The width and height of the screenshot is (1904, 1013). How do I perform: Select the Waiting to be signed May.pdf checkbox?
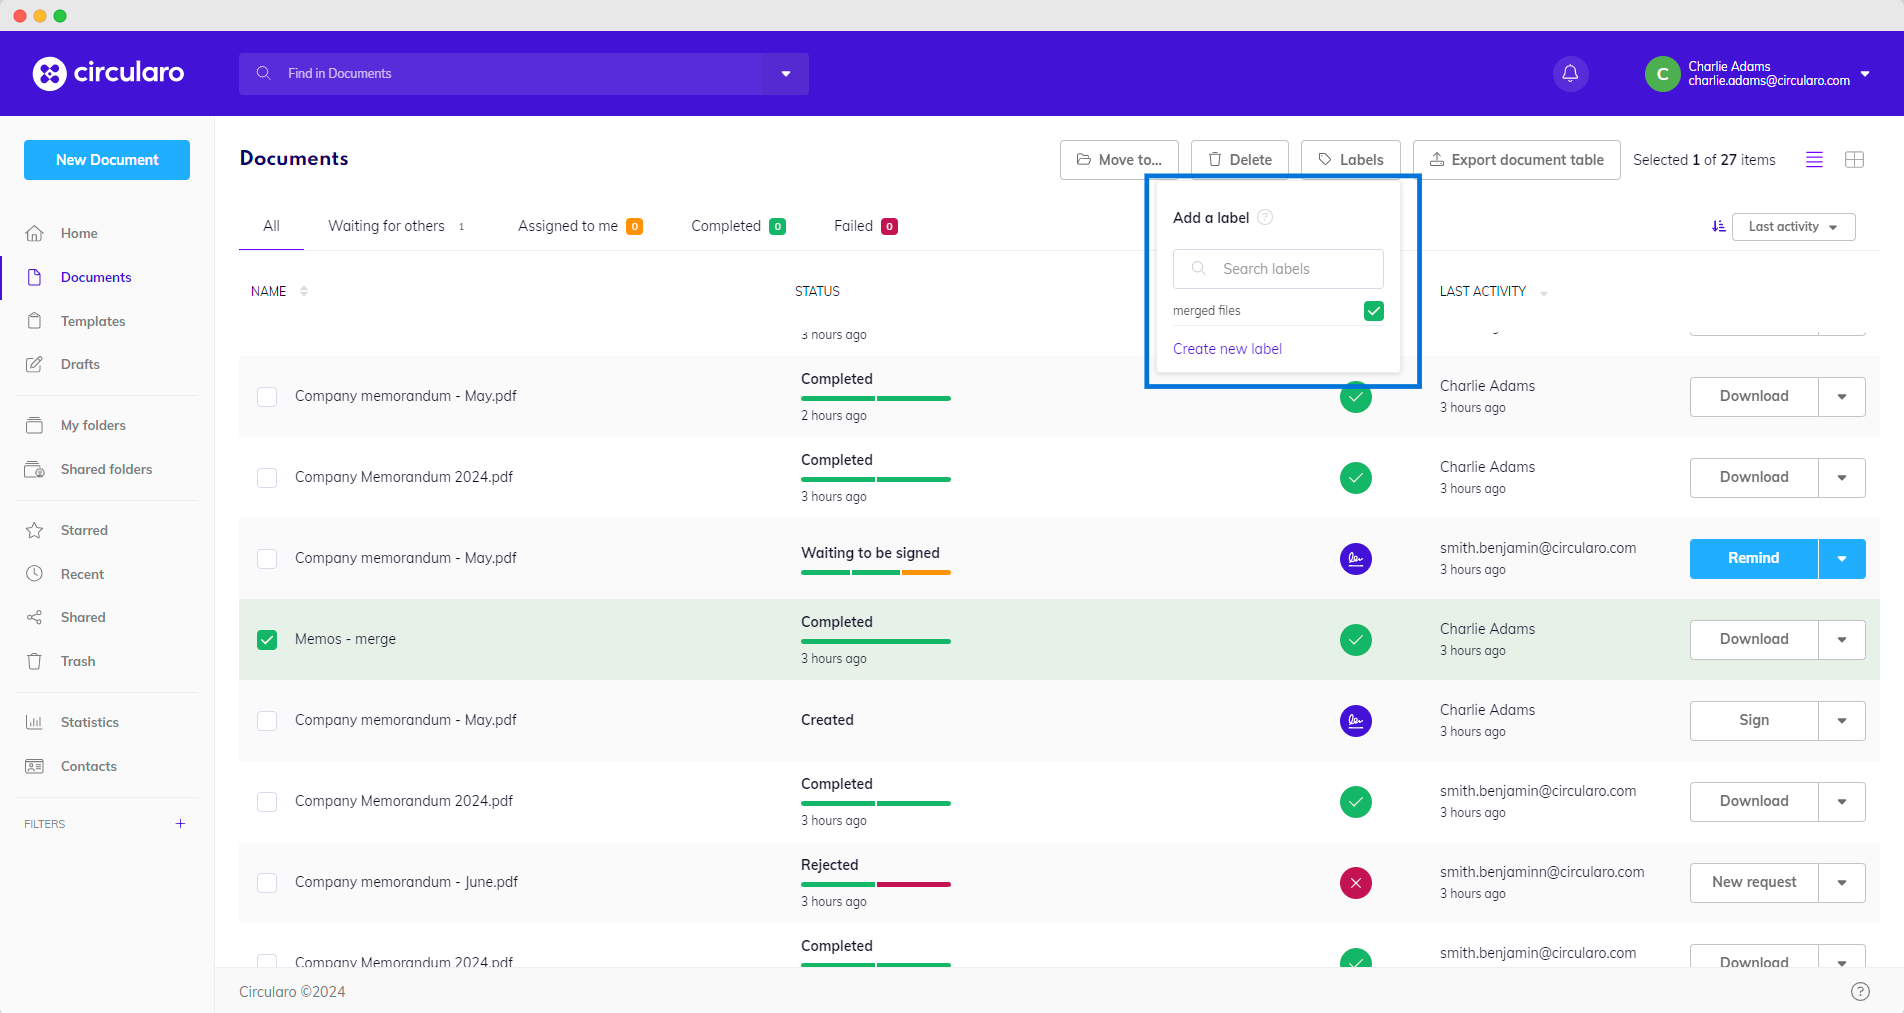click(x=267, y=558)
